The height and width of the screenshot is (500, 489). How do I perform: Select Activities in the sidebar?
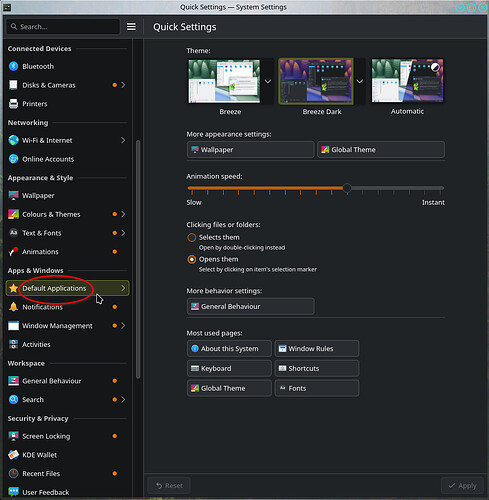click(67, 344)
